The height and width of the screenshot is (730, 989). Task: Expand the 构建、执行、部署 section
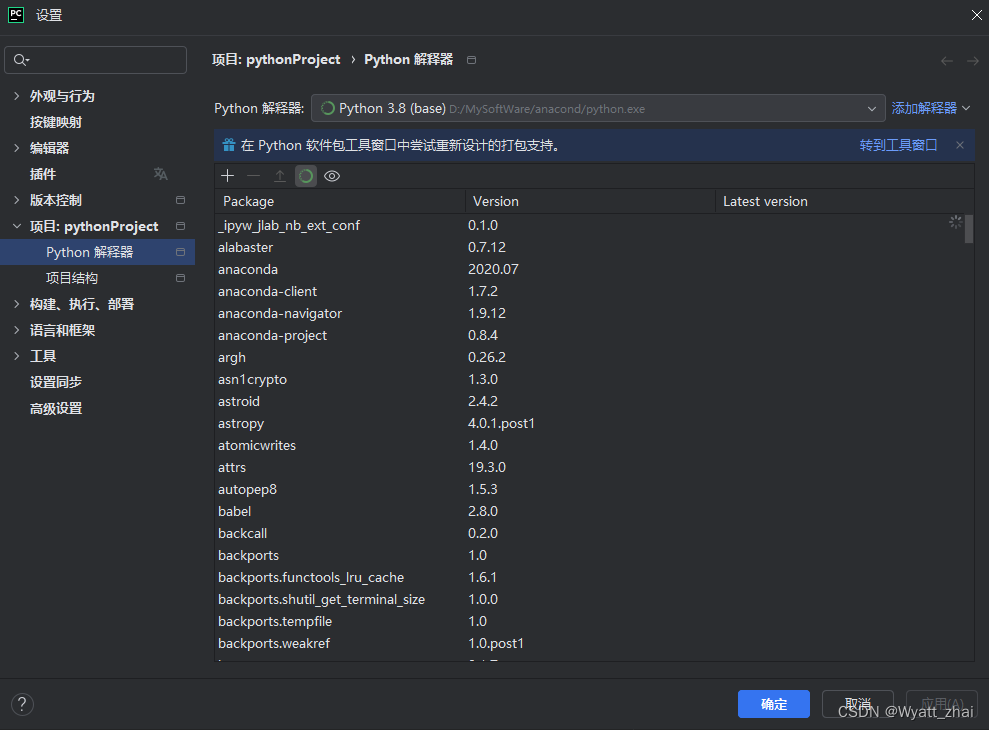[x=16, y=304]
